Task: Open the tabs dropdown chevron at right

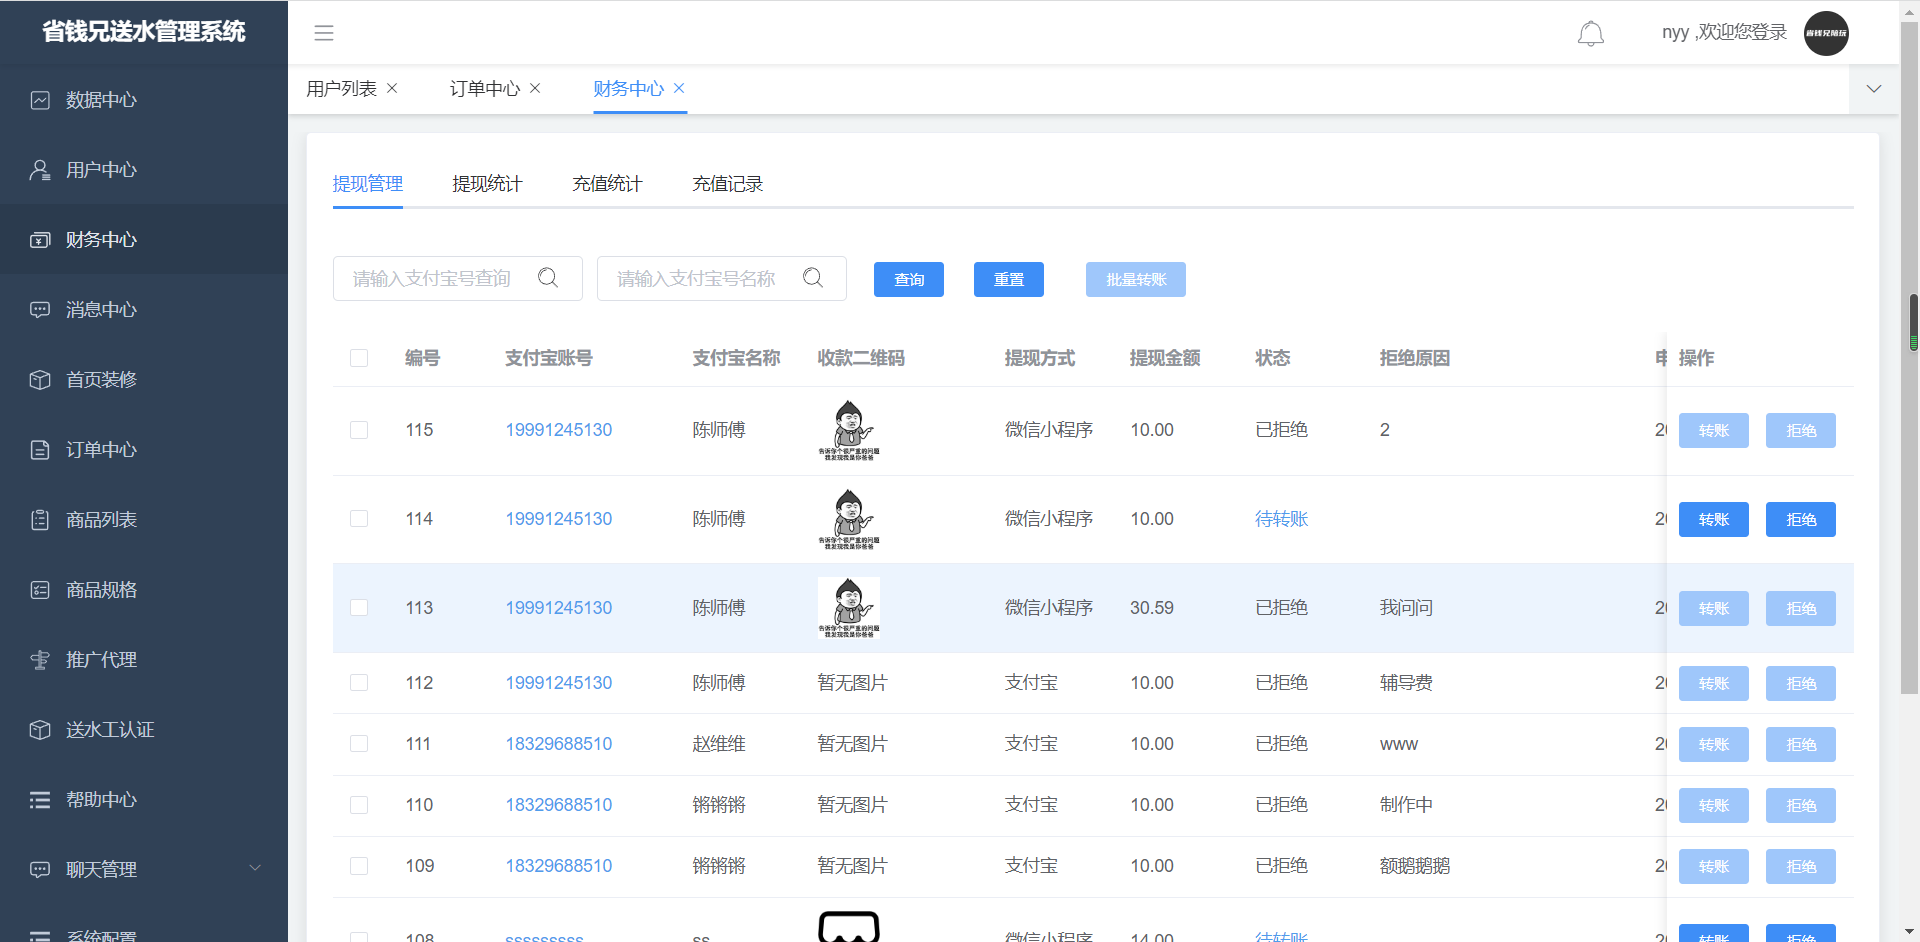Action: (1874, 89)
